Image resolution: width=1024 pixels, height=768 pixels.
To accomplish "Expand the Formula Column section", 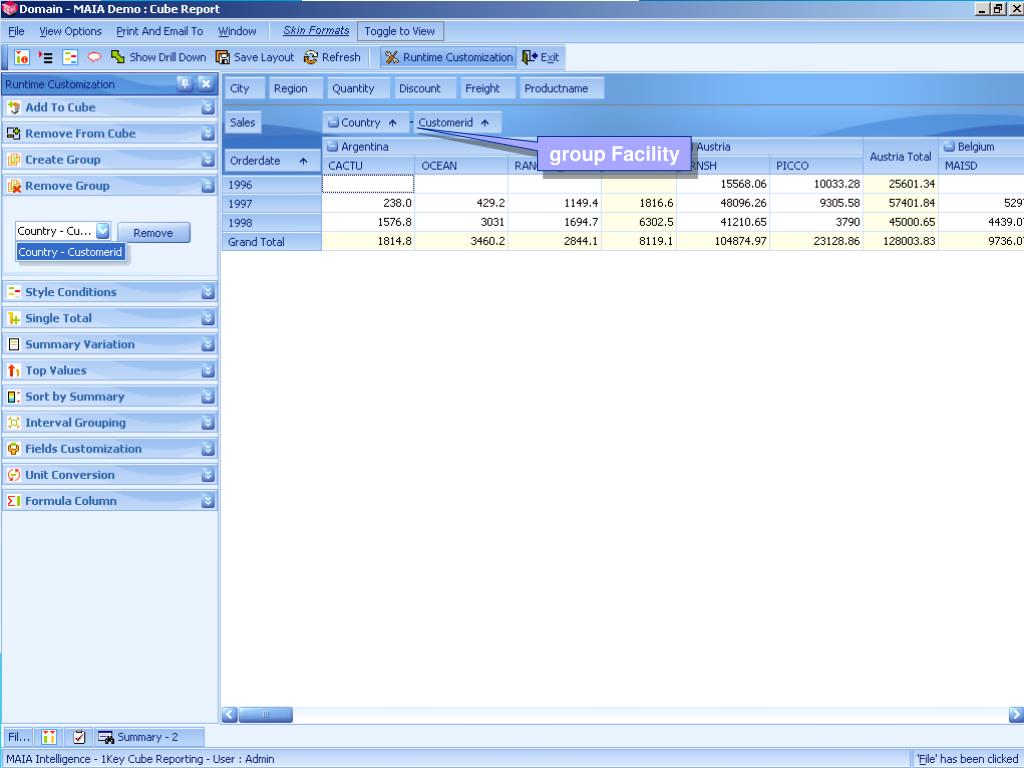I will [x=208, y=502].
